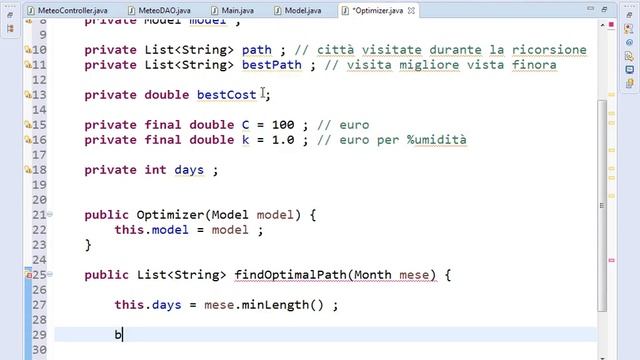Click the Java file icon on MeteoController.java tab
Viewport: 640px width, 360px height.
pos(31,11)
